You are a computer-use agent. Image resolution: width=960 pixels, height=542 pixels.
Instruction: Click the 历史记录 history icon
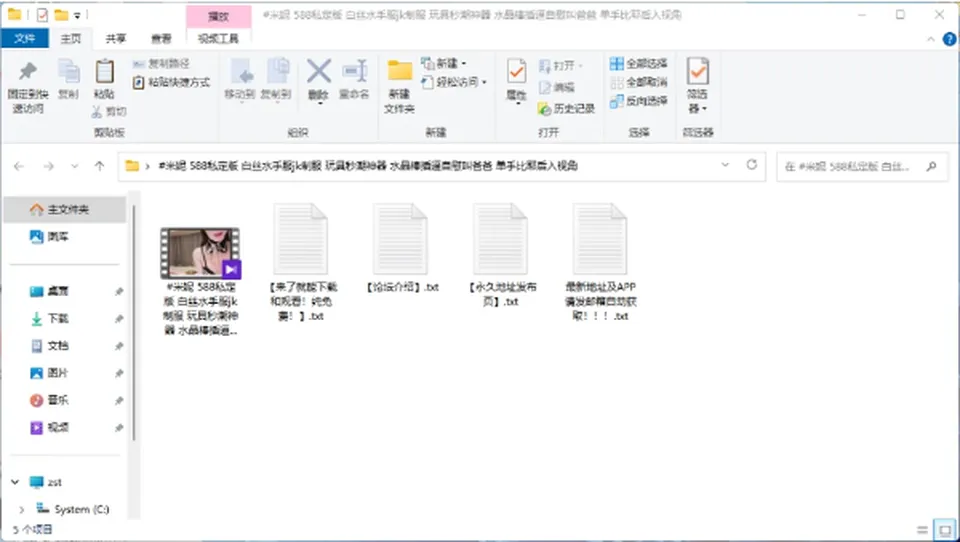coord(545,109)
